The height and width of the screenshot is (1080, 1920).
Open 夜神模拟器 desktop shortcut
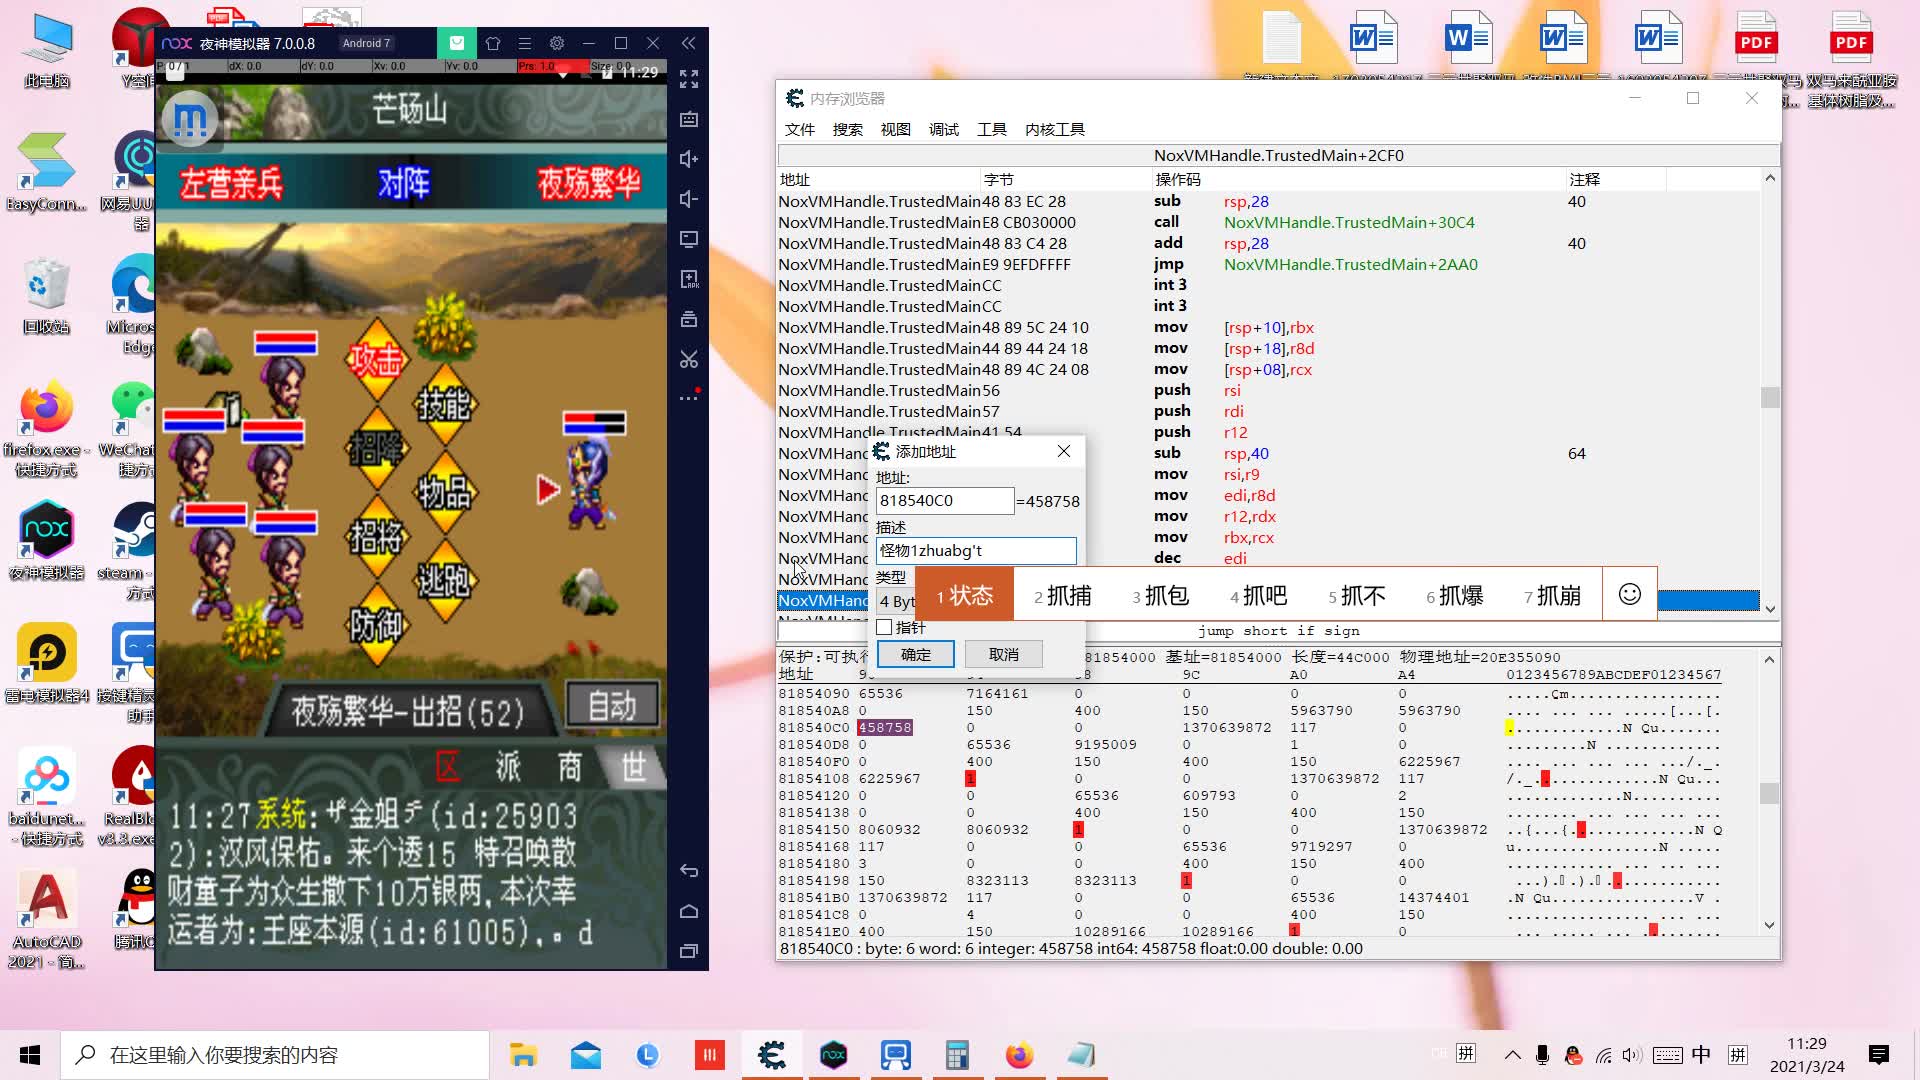(x=46, y=541)
